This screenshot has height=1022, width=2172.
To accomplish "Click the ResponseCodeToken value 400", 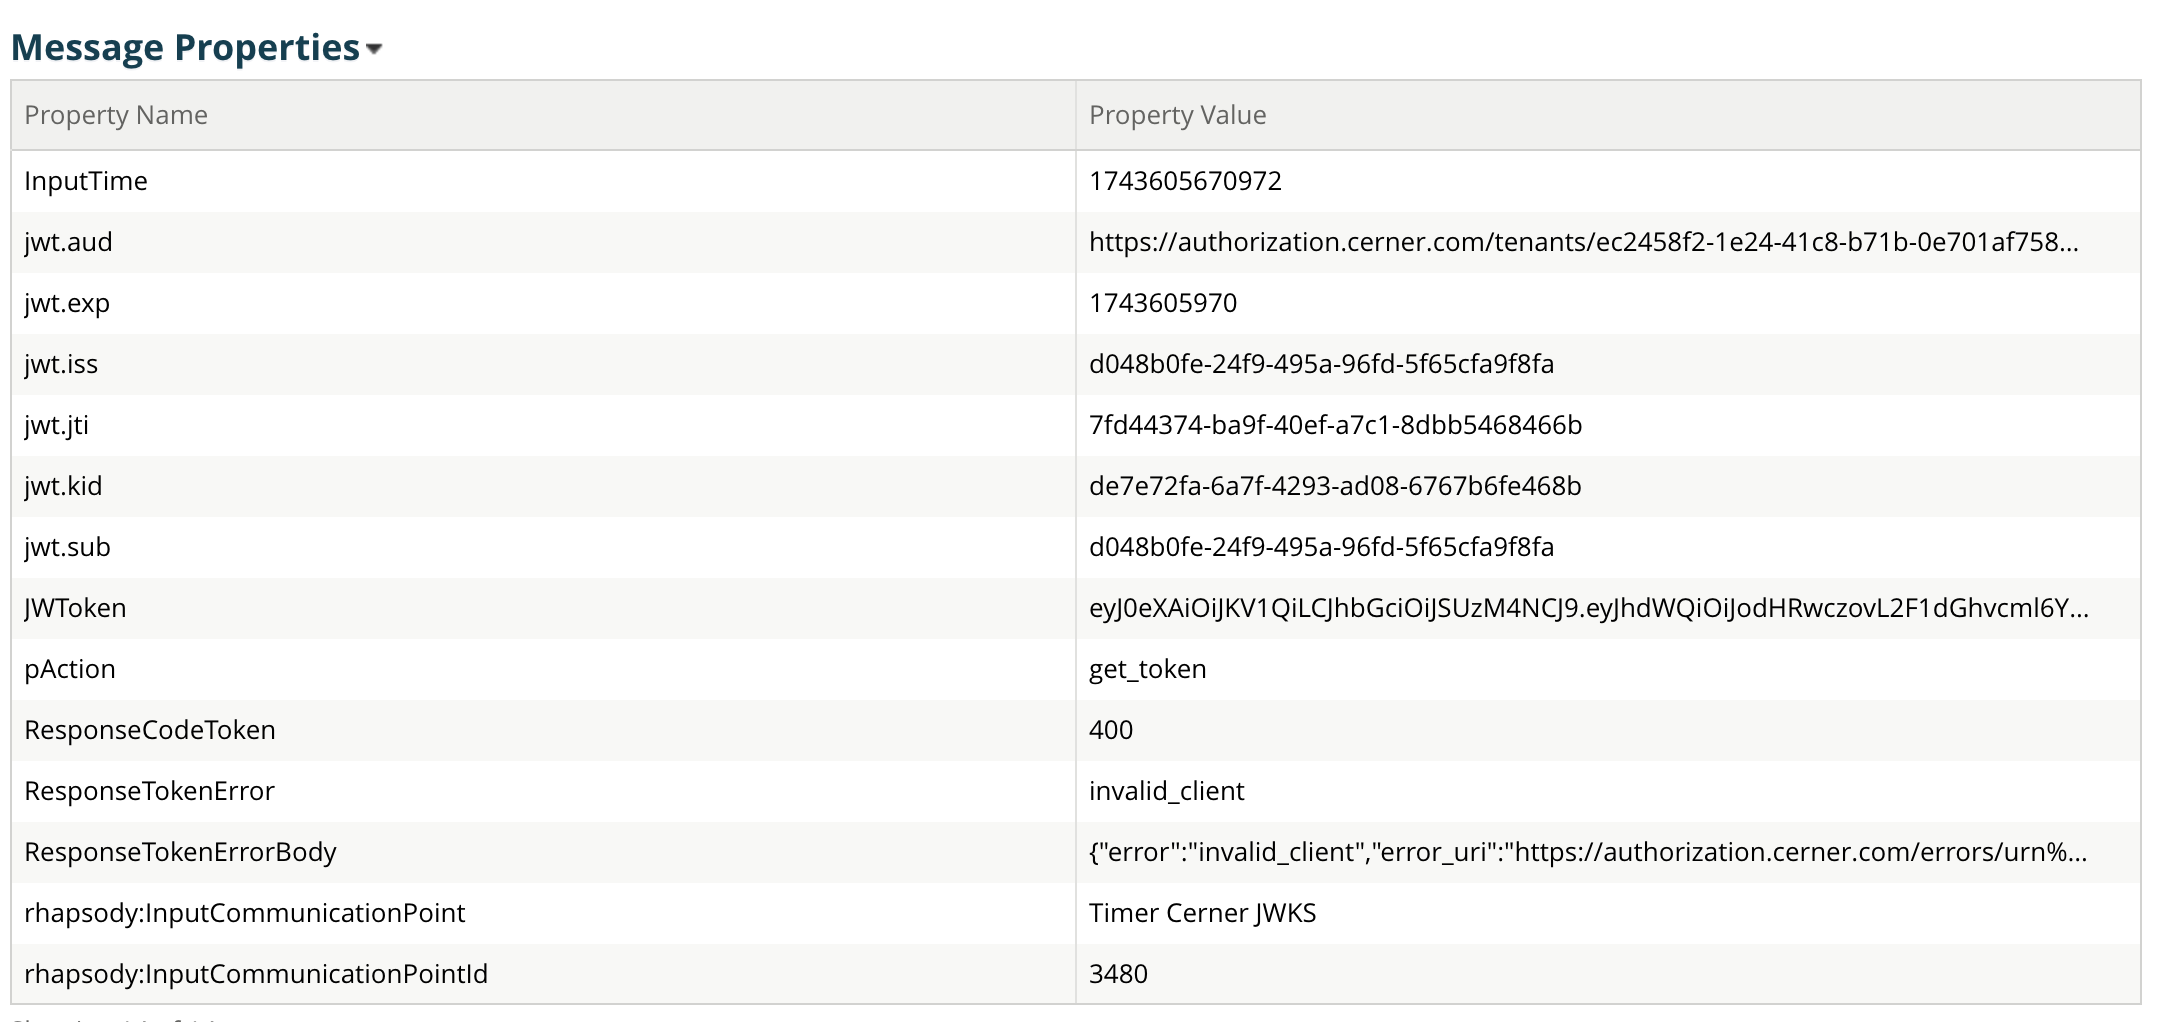I will 1111,730.
